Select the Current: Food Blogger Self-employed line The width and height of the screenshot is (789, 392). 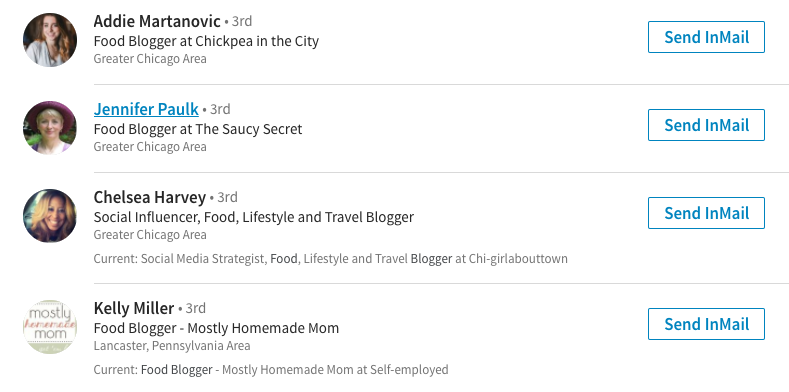point(271,370)
